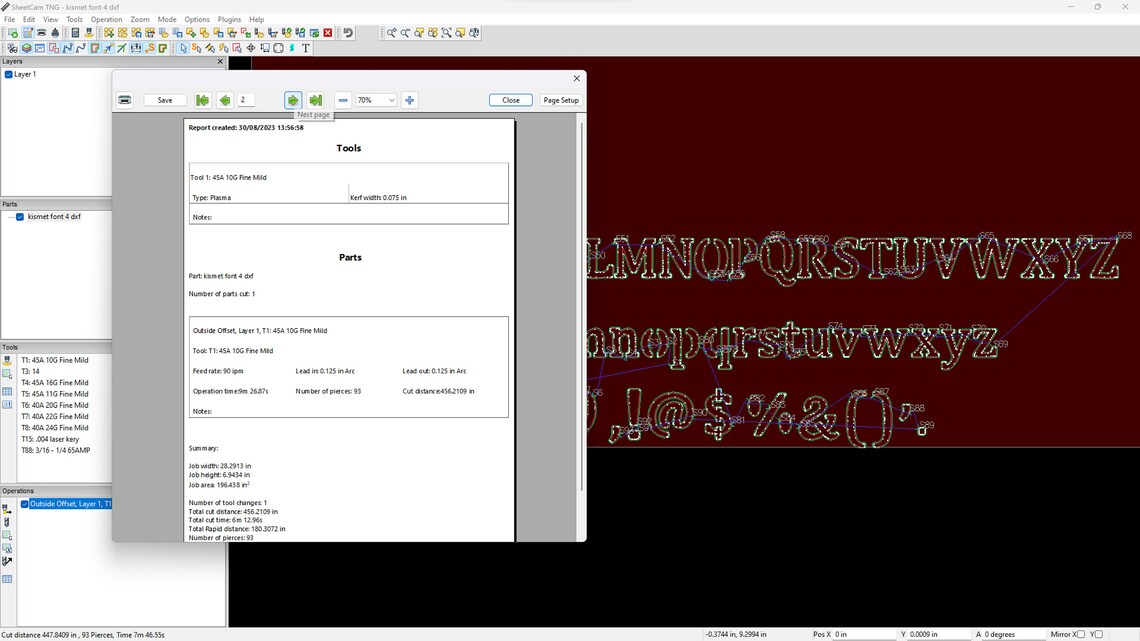The image size is (1140, 641).
Task: Open the Plugins menu
Action: pyautogui.click(x=228, y=18)
